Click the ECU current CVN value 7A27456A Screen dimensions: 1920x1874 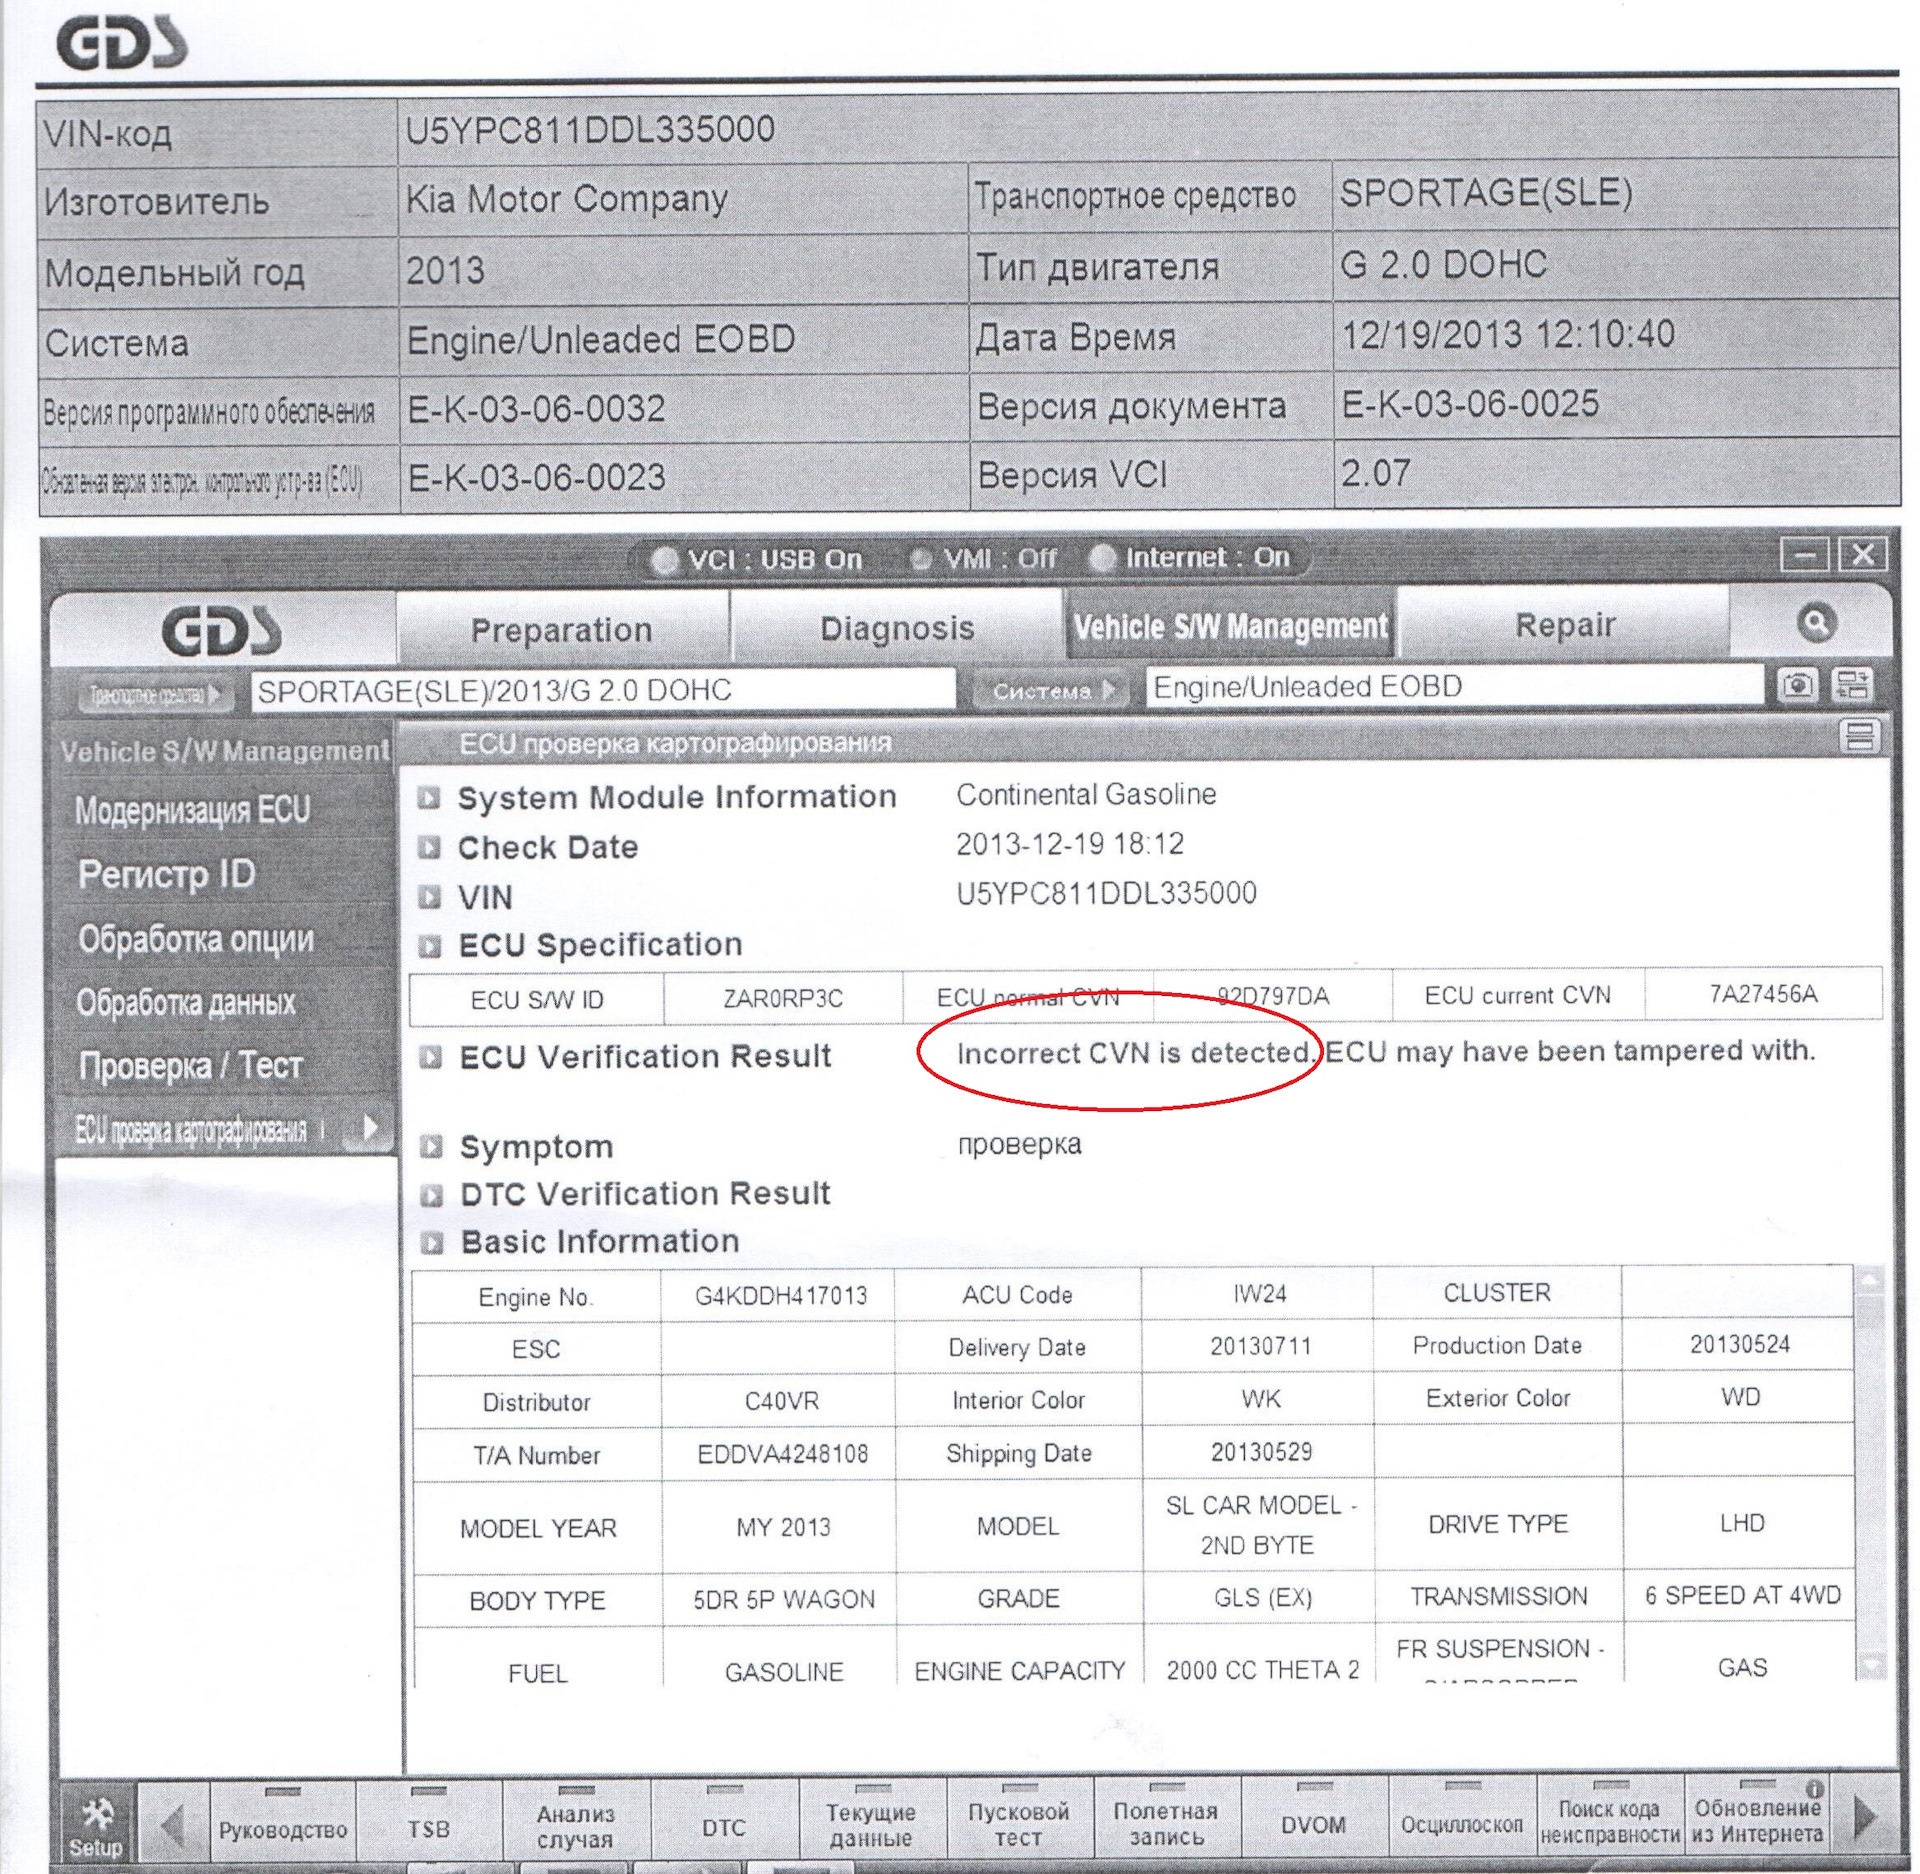coord(1763,993)
